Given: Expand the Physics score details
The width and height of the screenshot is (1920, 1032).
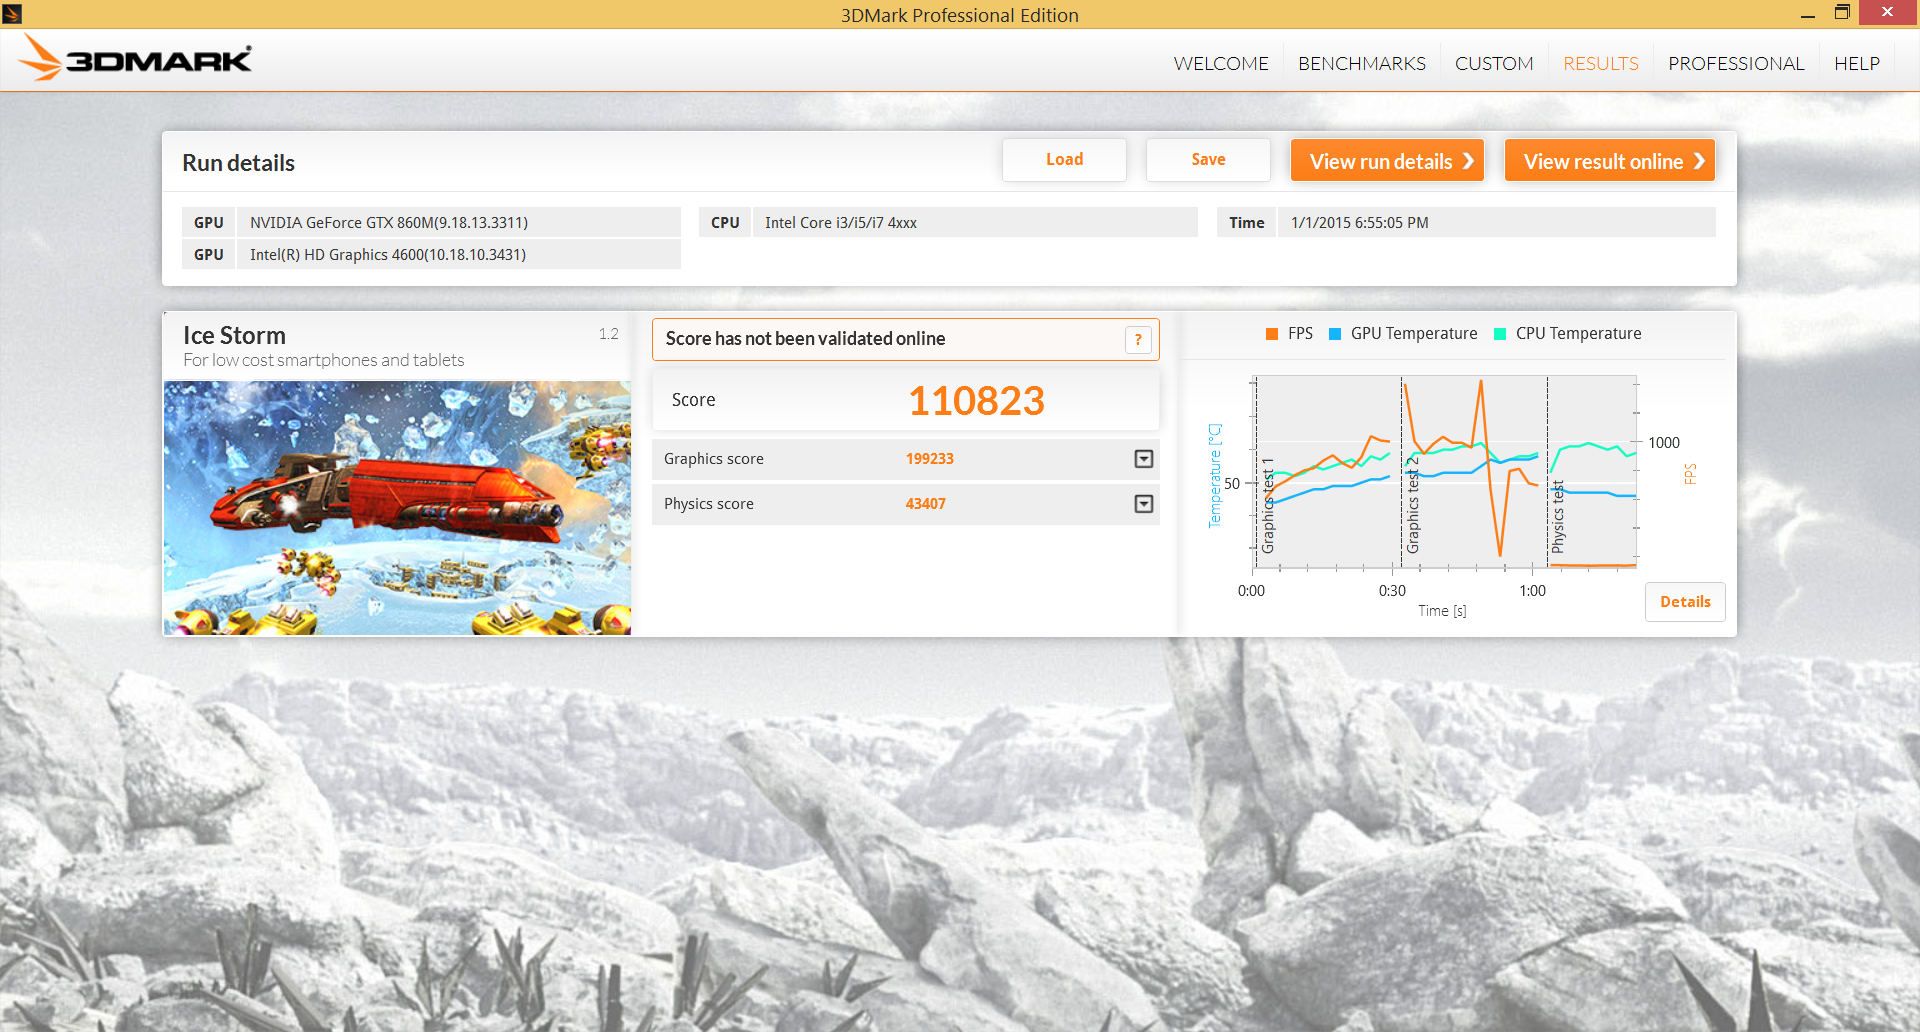Looking at the screenshot, I should click(1144, 504).
